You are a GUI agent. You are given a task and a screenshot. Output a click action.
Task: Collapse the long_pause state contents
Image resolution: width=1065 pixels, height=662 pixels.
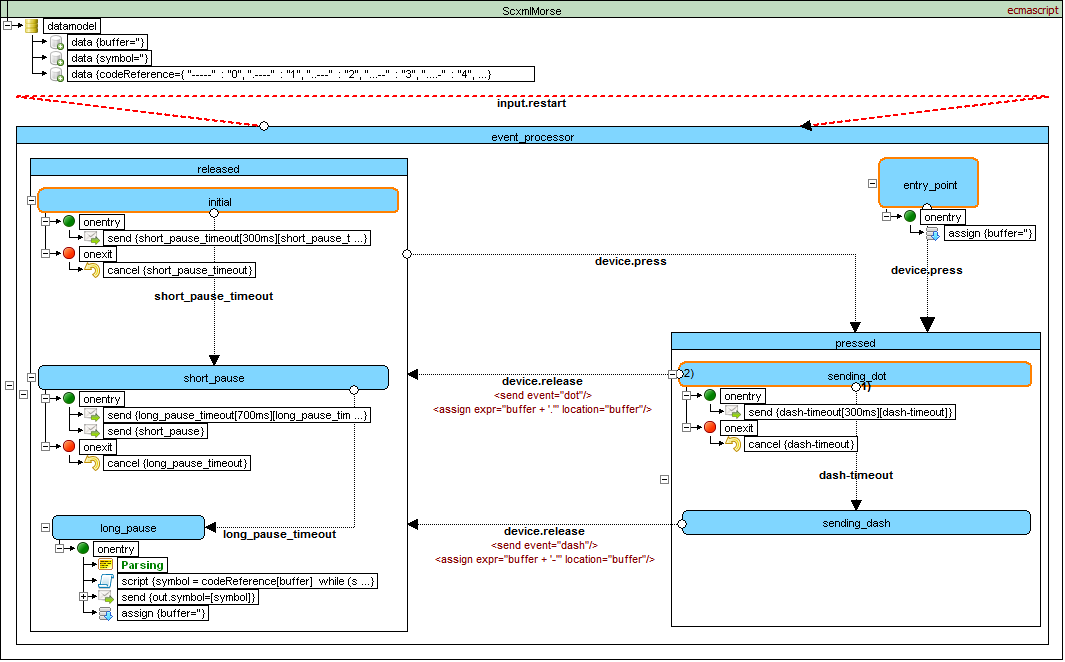pos(46,527)
